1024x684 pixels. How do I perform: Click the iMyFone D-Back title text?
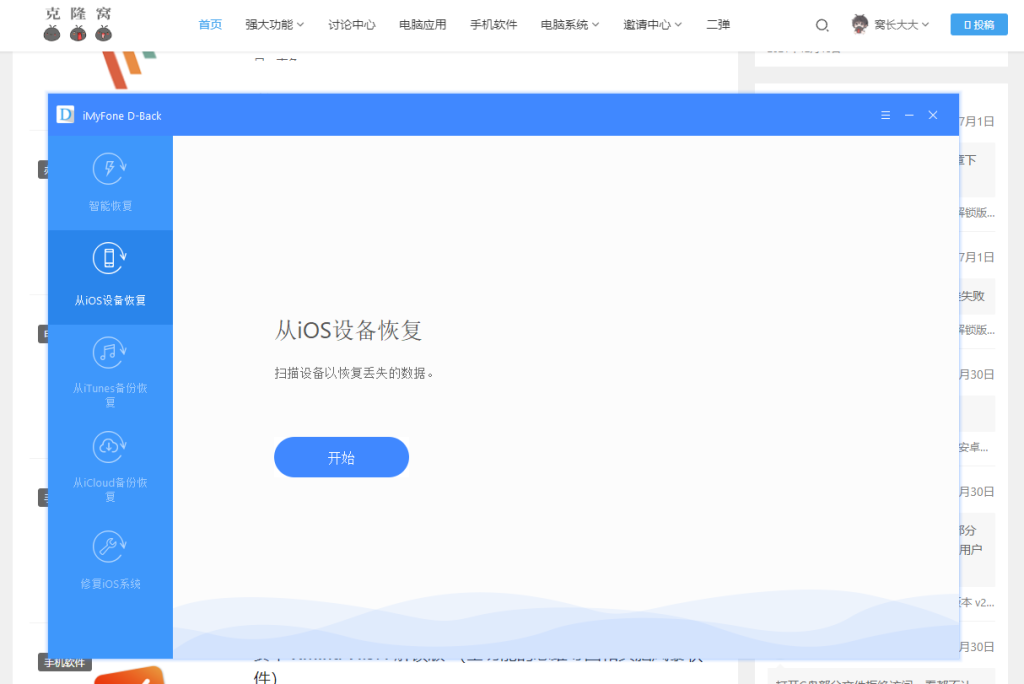122,116
